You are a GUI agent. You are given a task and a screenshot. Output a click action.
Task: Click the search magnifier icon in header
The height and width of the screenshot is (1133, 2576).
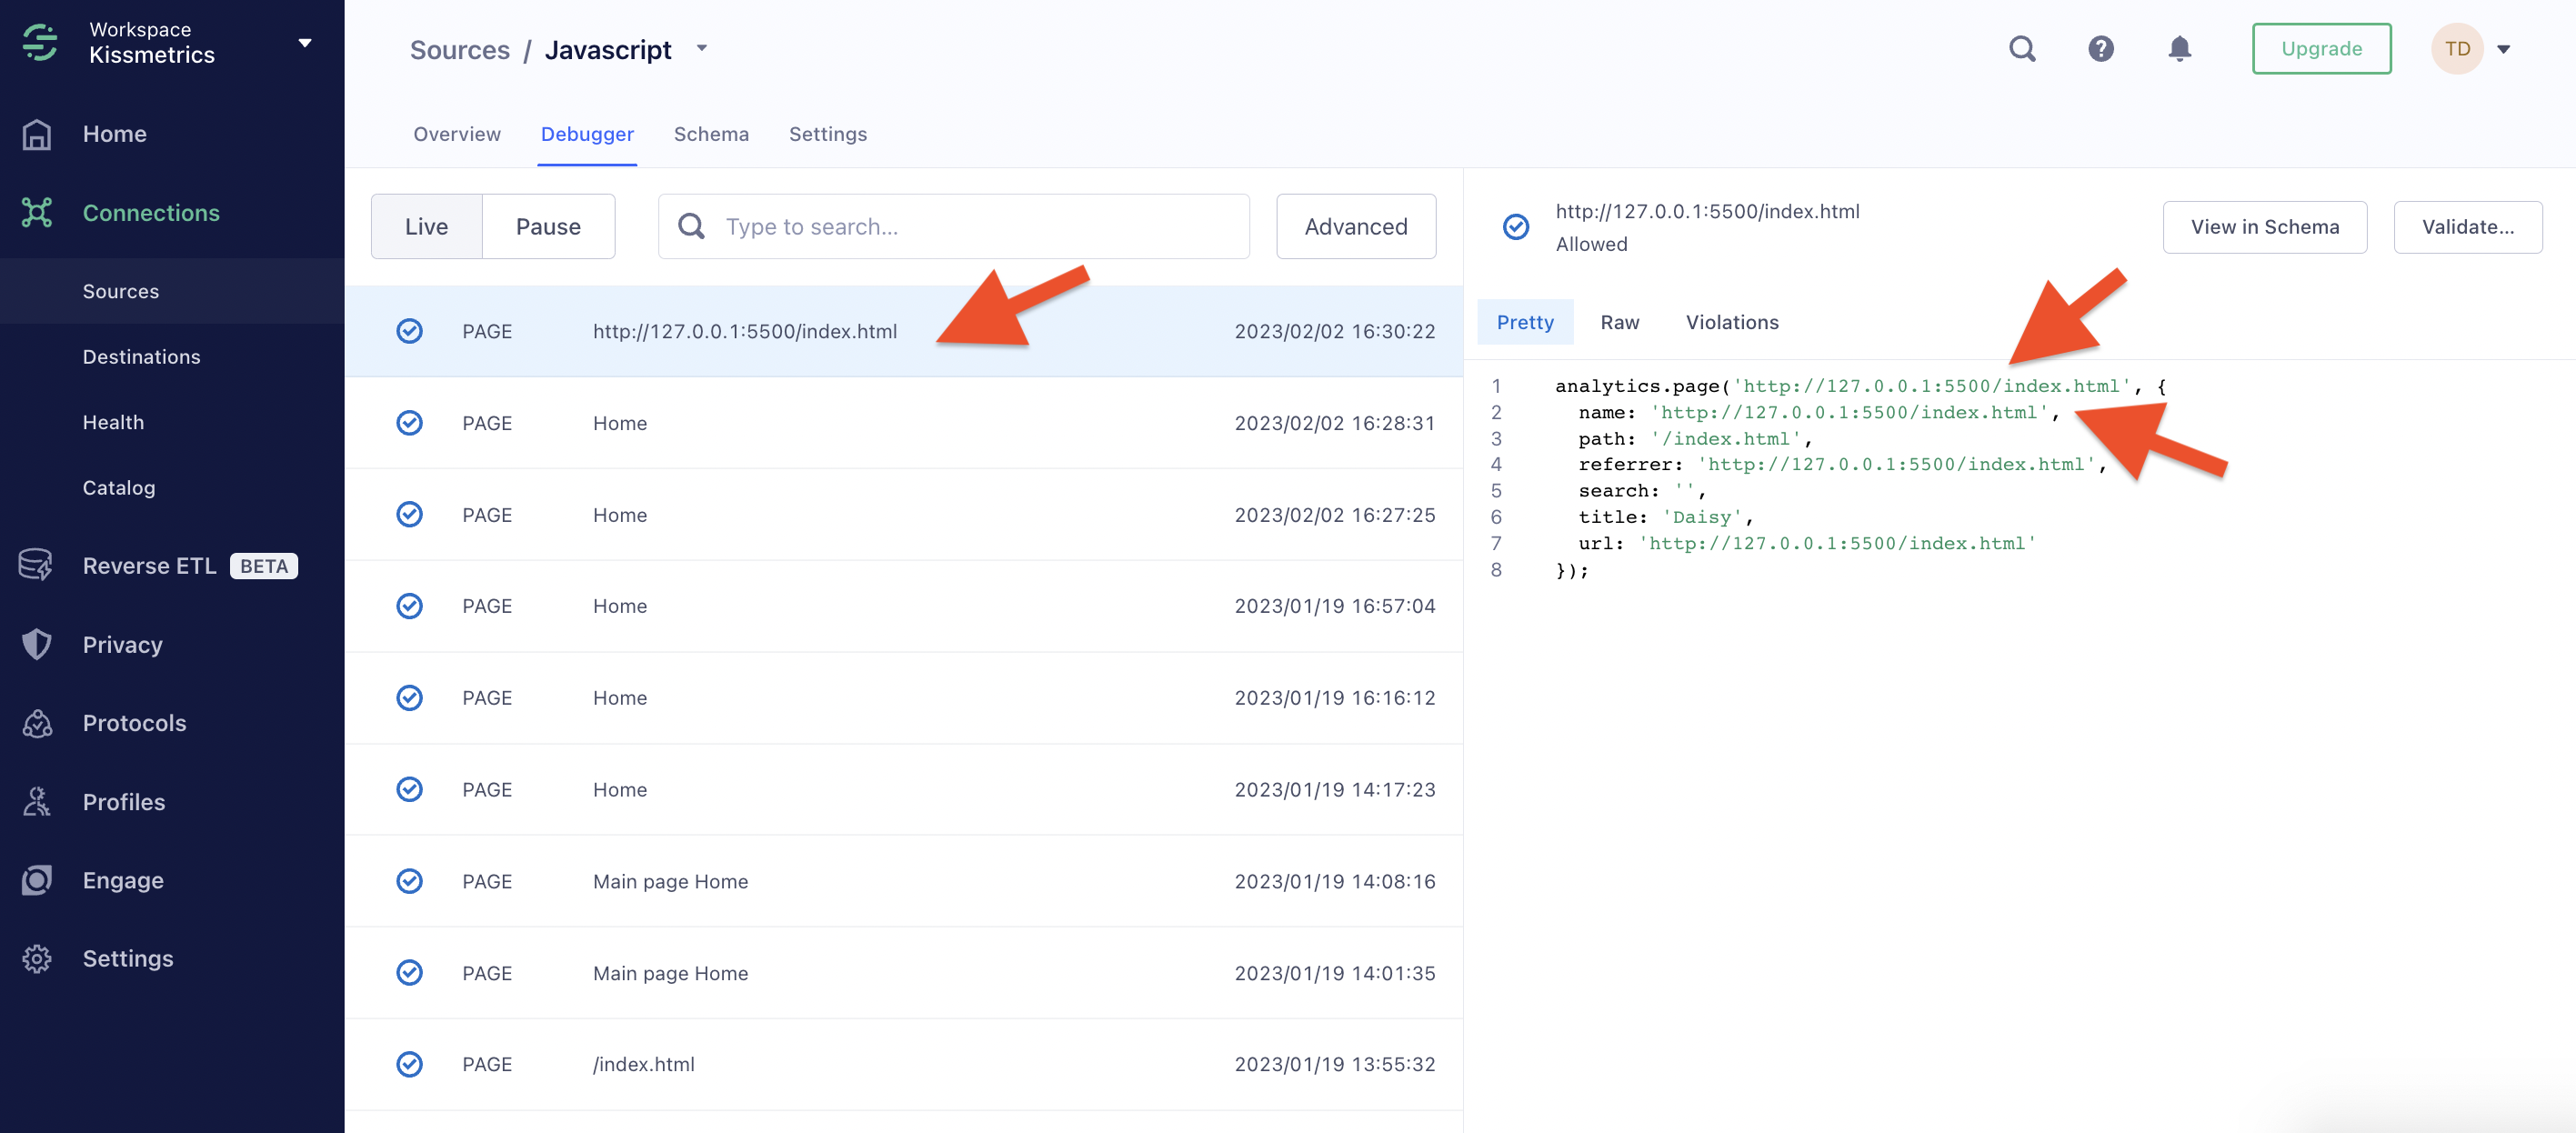2022,48
